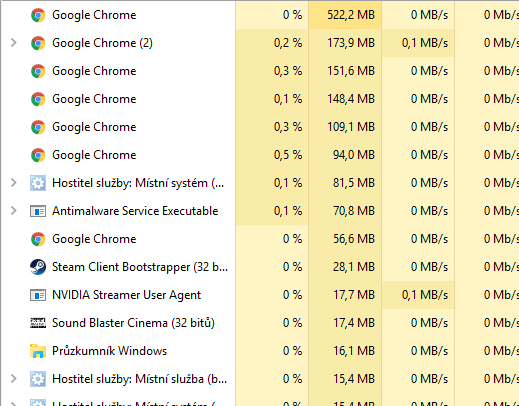Expand Antimalware Service Executable group

[14, 211]
